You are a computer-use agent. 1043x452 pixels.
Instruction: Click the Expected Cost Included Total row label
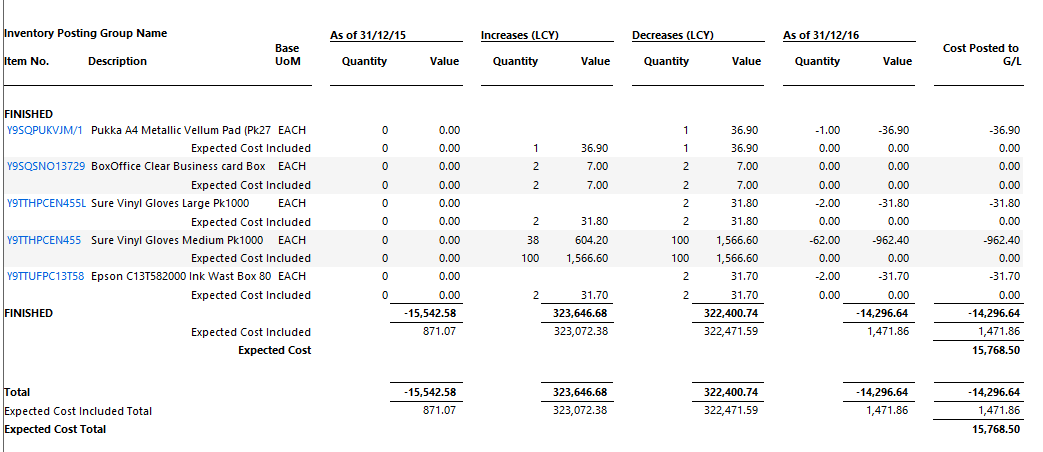[78, 411]
